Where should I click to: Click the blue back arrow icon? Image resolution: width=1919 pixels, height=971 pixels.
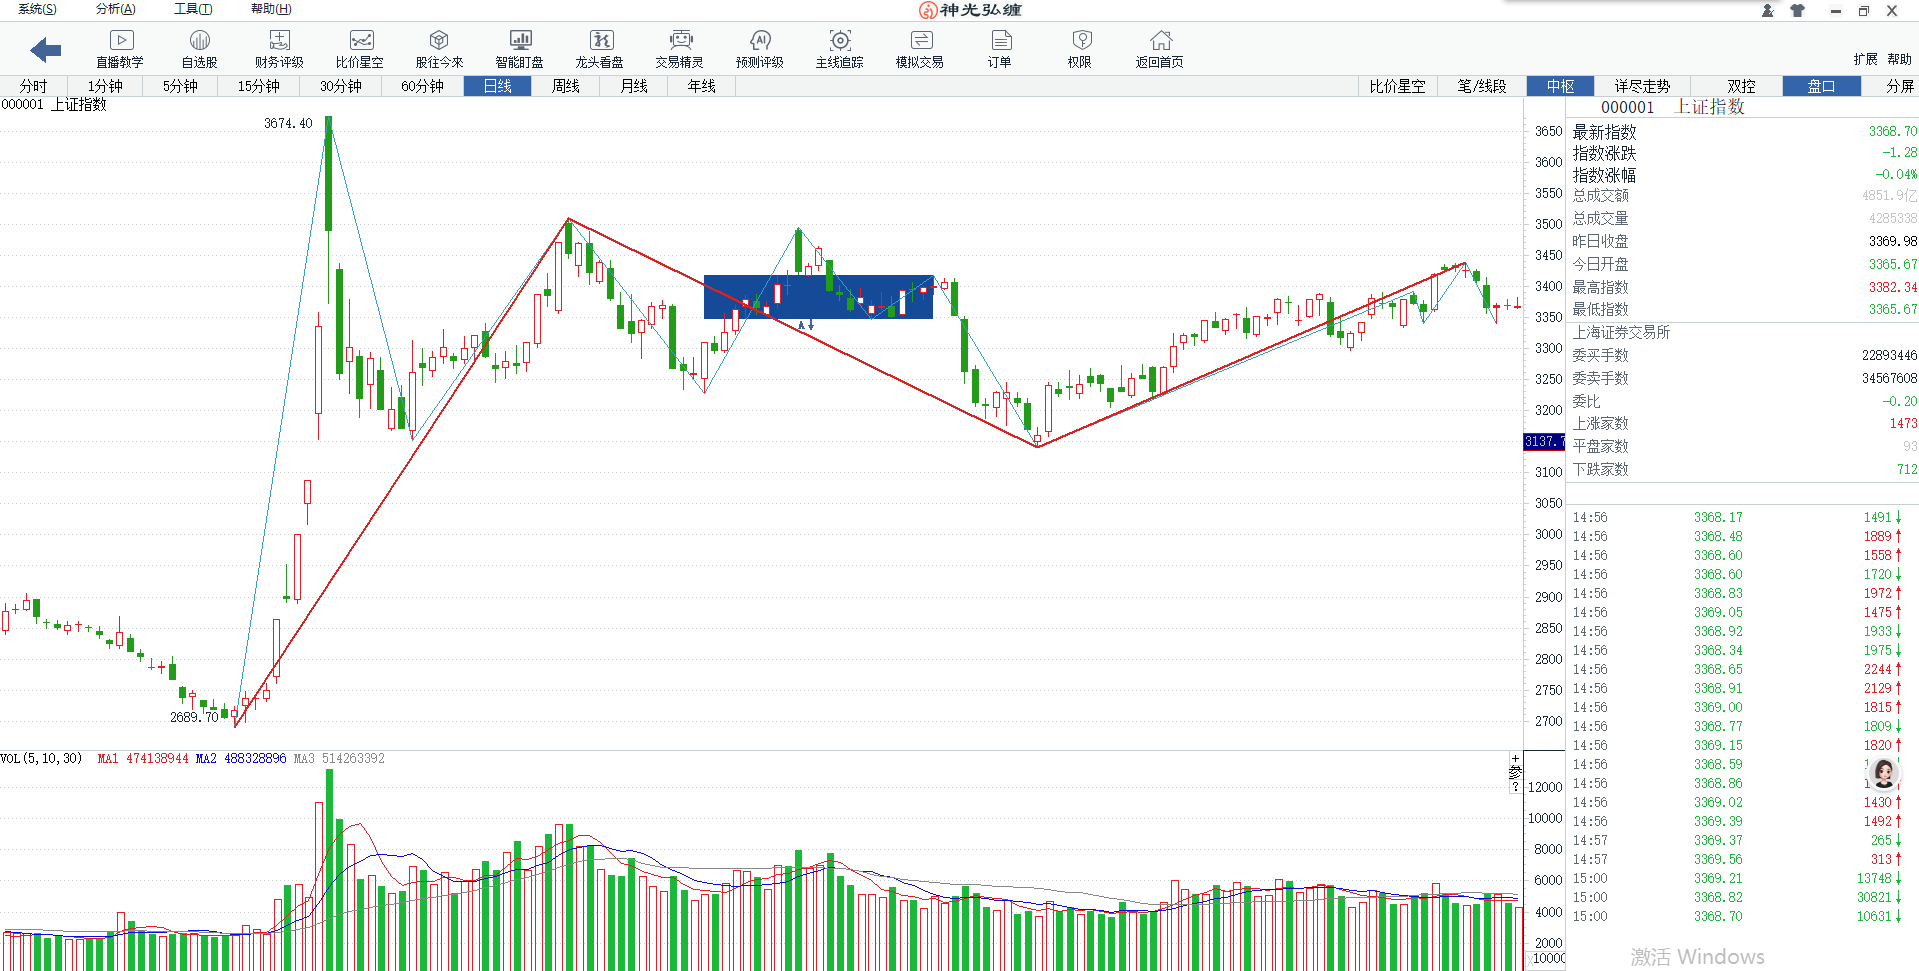point(46,49)
